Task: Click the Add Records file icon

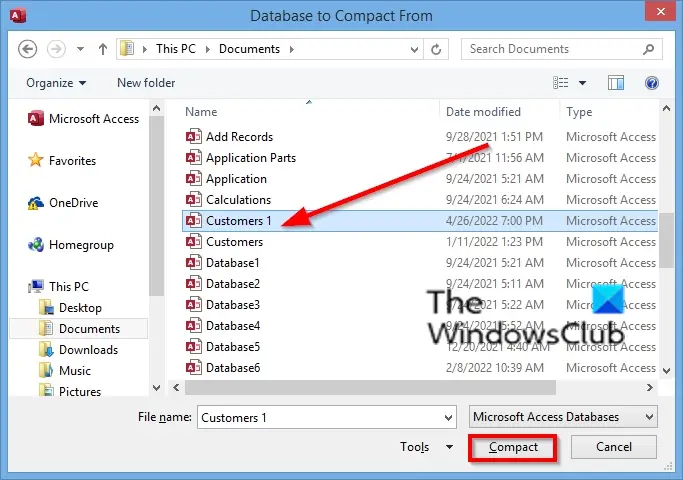Action: [x=194, y=136]
